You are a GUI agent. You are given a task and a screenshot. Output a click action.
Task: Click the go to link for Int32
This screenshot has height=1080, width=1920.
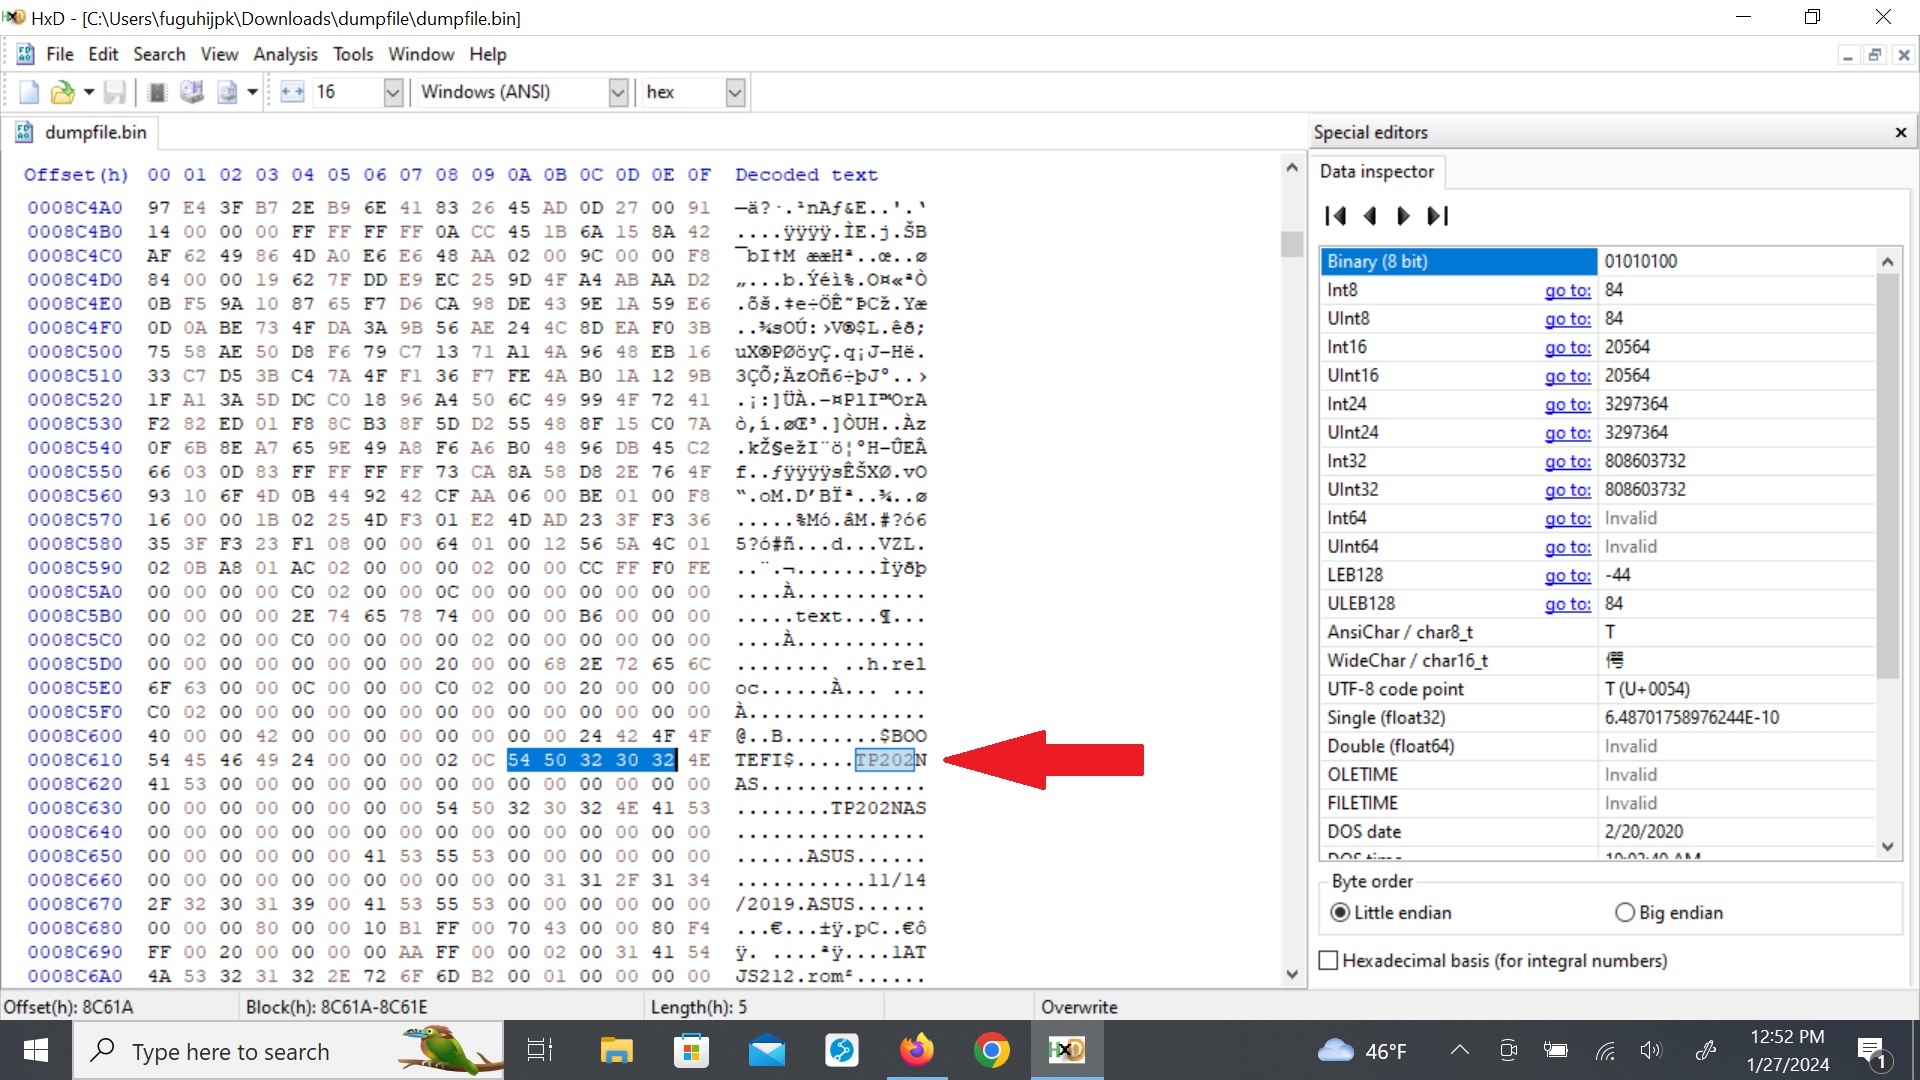pos(1567,461)
